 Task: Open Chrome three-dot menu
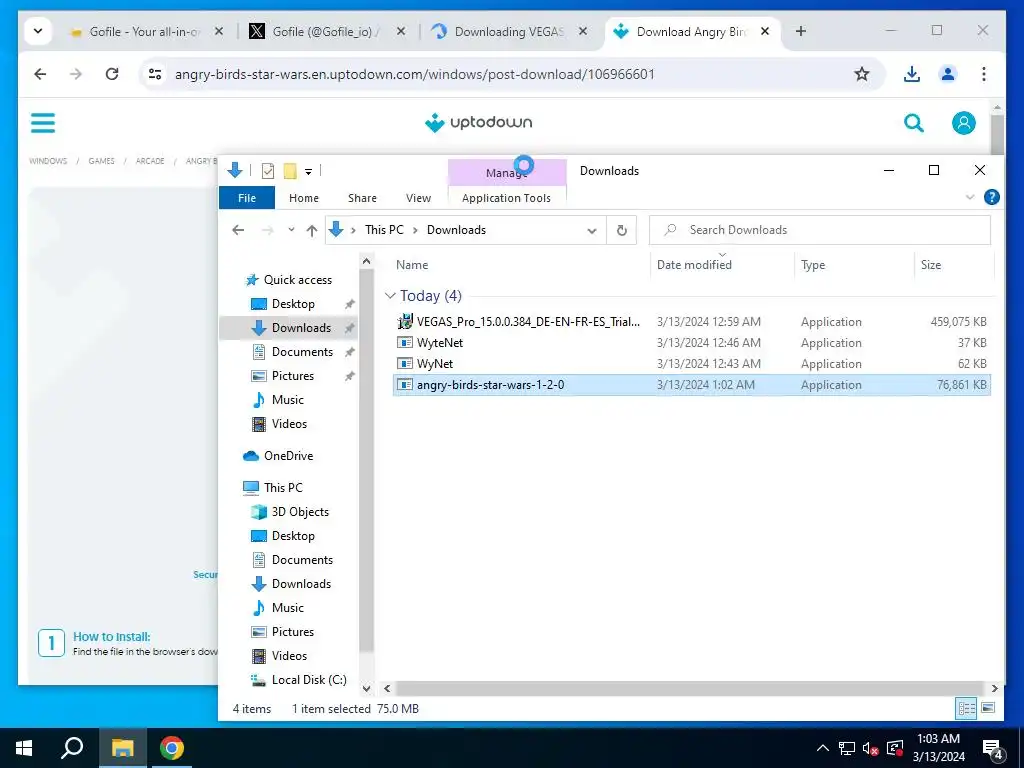coord(984,74)
